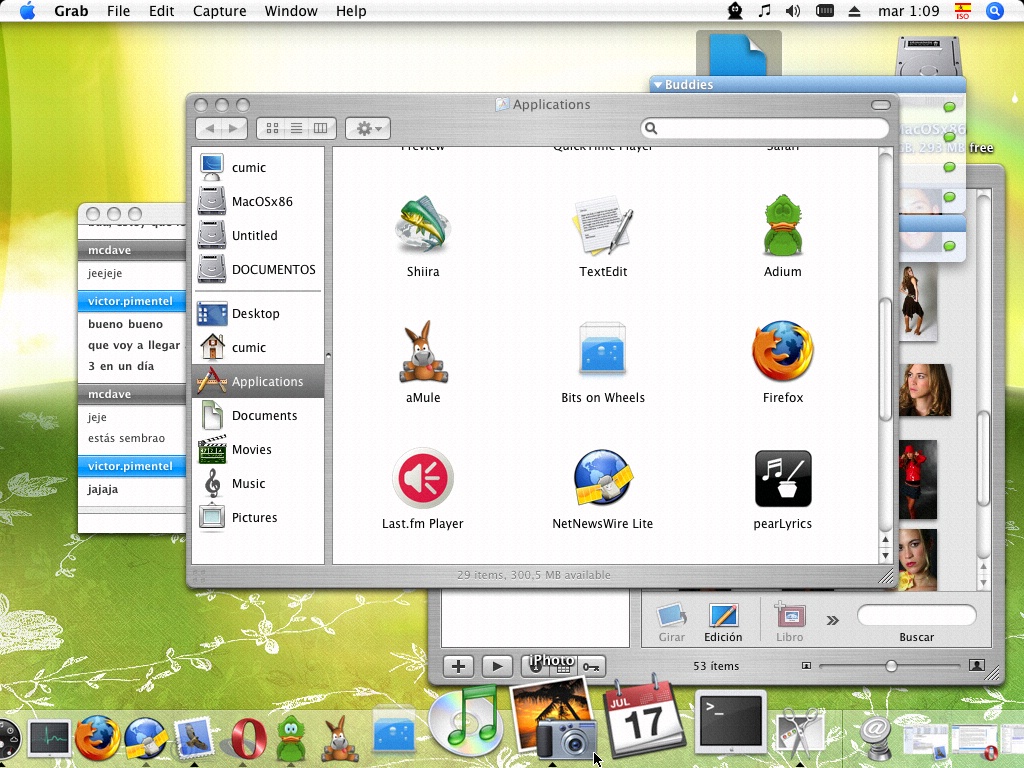Open the Apple menu

click(27, 10)
